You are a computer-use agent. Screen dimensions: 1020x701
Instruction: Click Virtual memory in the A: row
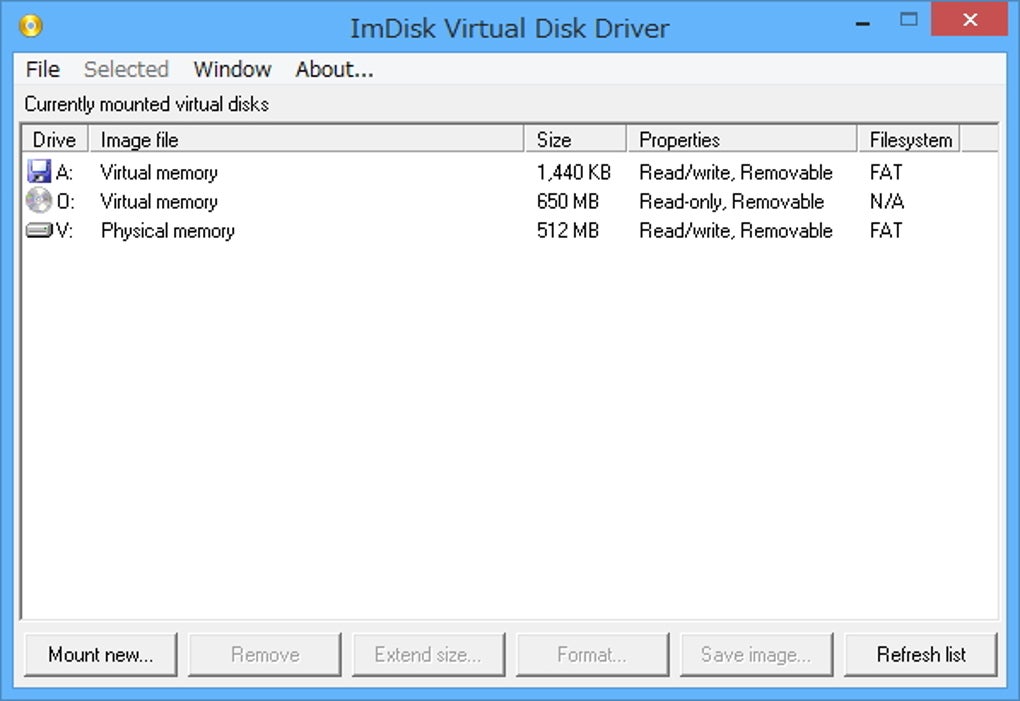[x=159, y=172]
